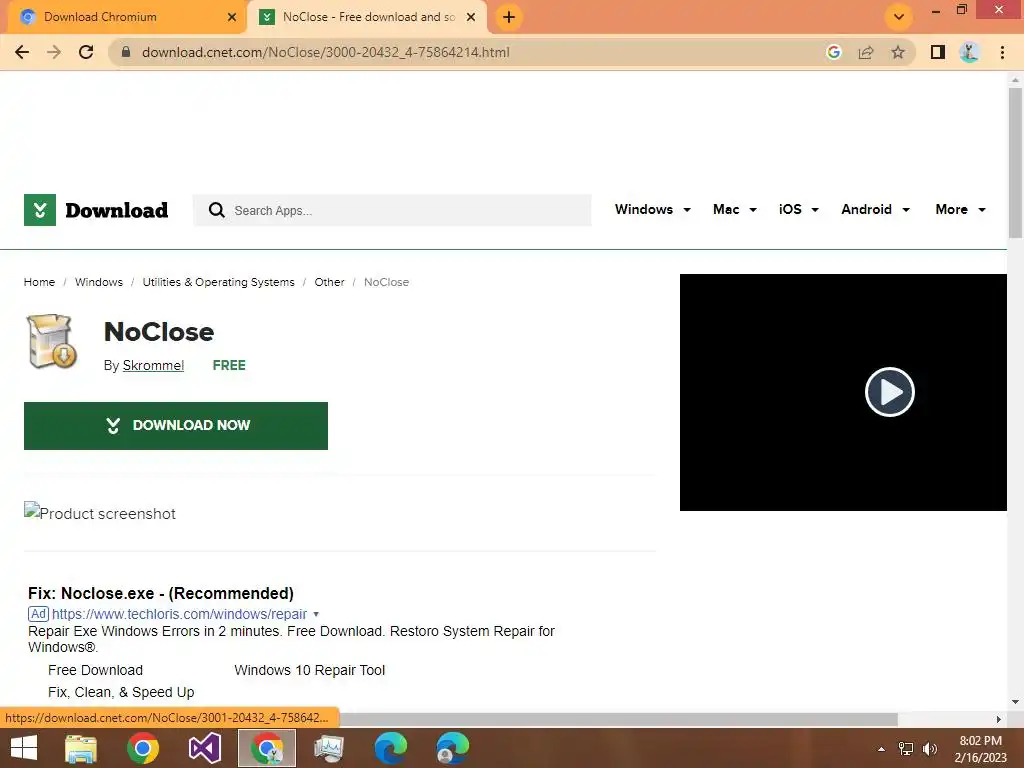This screenshot has width=1024, height=768.
Task: Click the green Download logo icon
Action: click(x=40, y=210)
